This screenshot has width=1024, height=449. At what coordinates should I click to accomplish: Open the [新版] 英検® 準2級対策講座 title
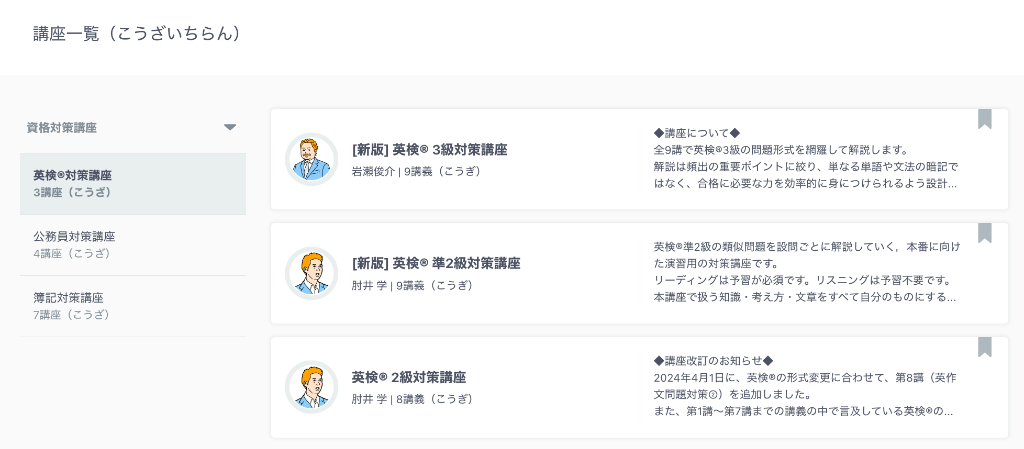click(436, 264)
